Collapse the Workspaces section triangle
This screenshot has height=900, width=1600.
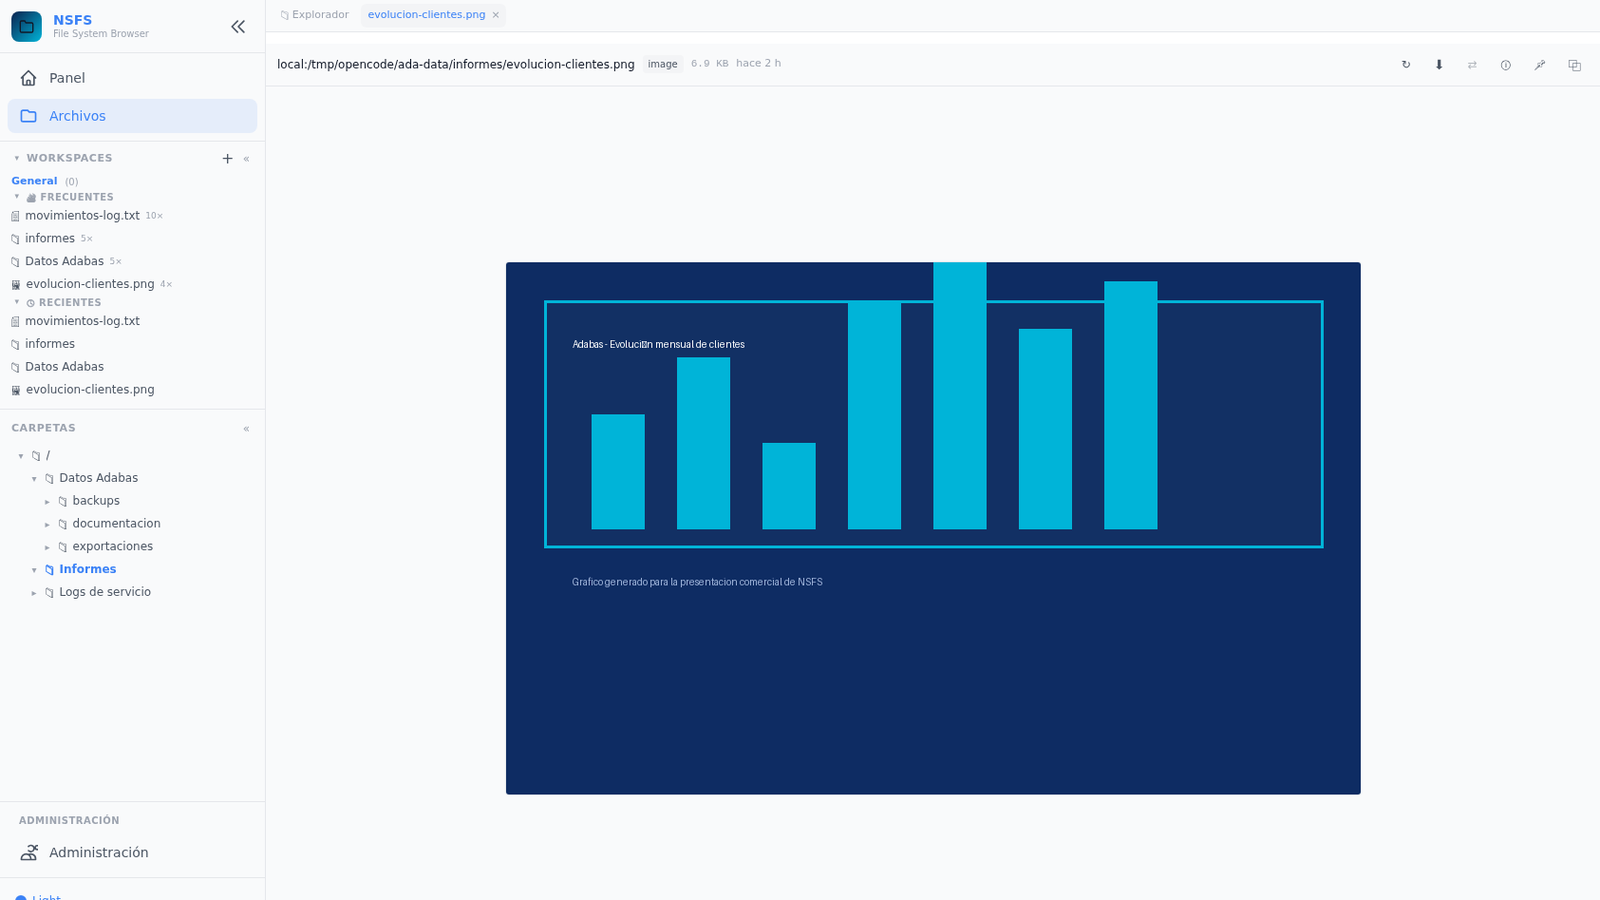(17, 158)
